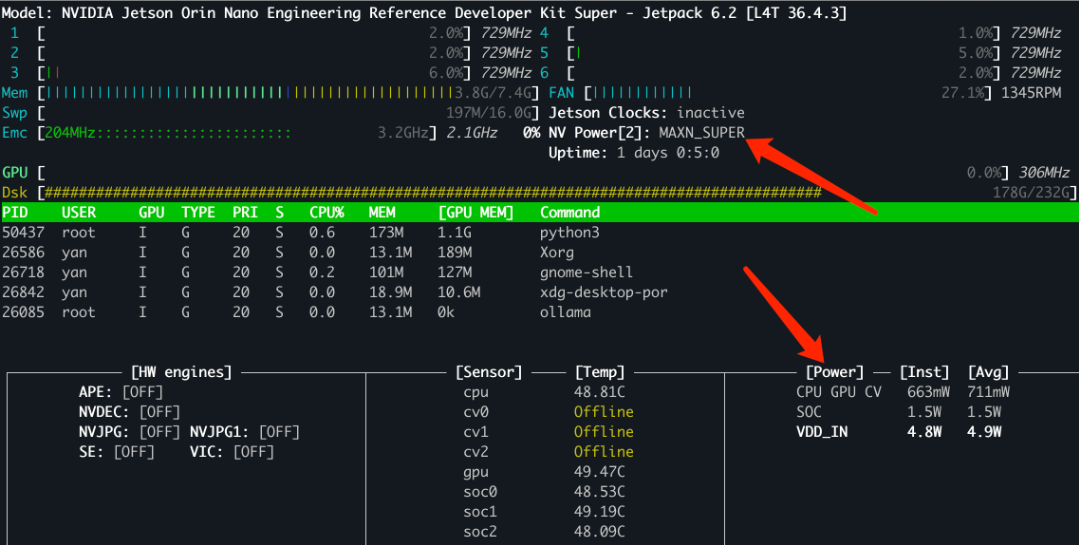Screen dimensions: 1079x545
Task: Click the Model header line
Action: [424, 13]
